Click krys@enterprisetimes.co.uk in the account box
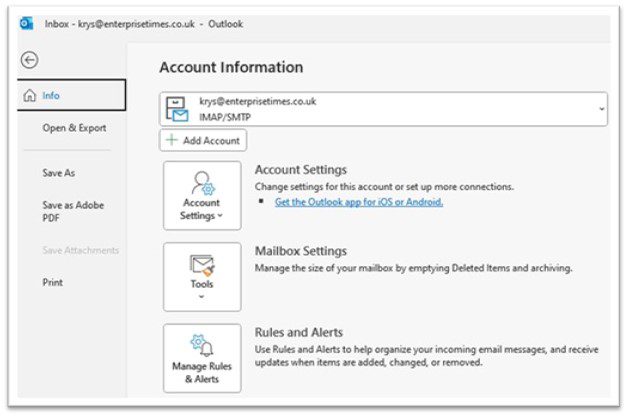This screenshot has height=417, width=628. [258, 101]
